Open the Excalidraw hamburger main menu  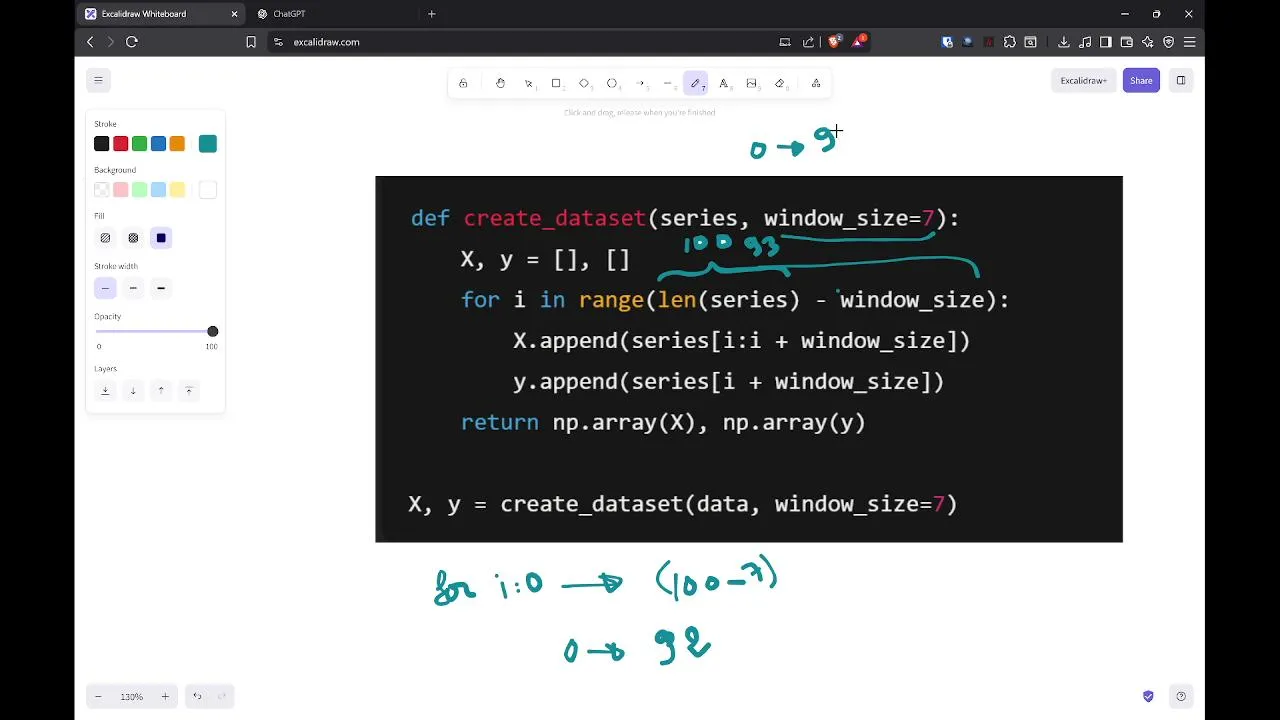pyautogui.click(x=98, y=80)
